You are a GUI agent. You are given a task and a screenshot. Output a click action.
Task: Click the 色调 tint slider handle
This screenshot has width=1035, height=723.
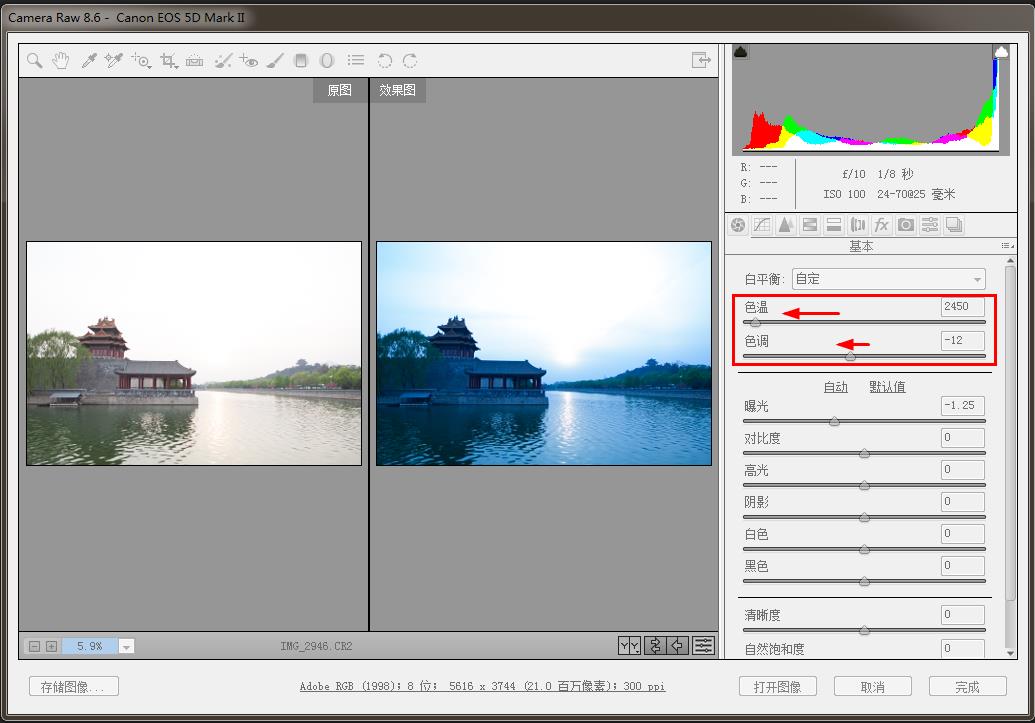point(850,357)
